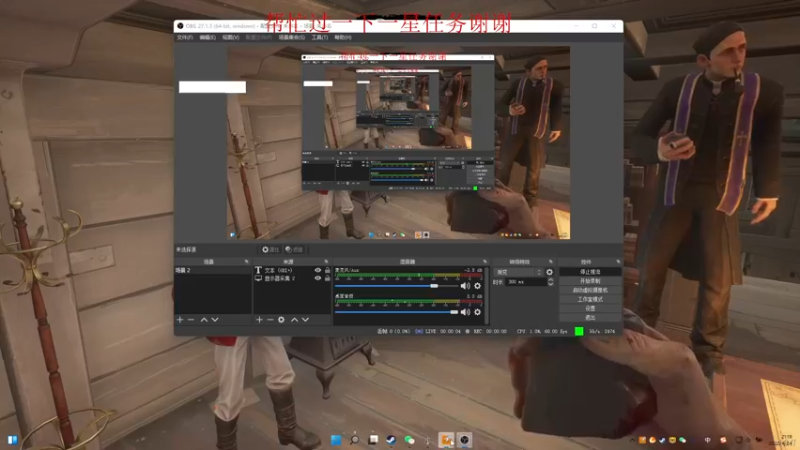The height and width of the screenshot is (450, 800).
Task: Open the Edit menu in OBS
Action: (208, 38)
